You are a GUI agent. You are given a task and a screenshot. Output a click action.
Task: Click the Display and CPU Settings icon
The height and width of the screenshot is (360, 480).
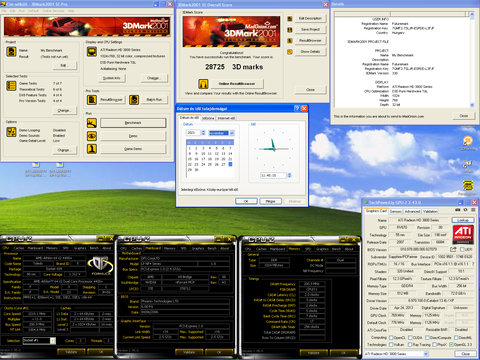click(92, 52)
